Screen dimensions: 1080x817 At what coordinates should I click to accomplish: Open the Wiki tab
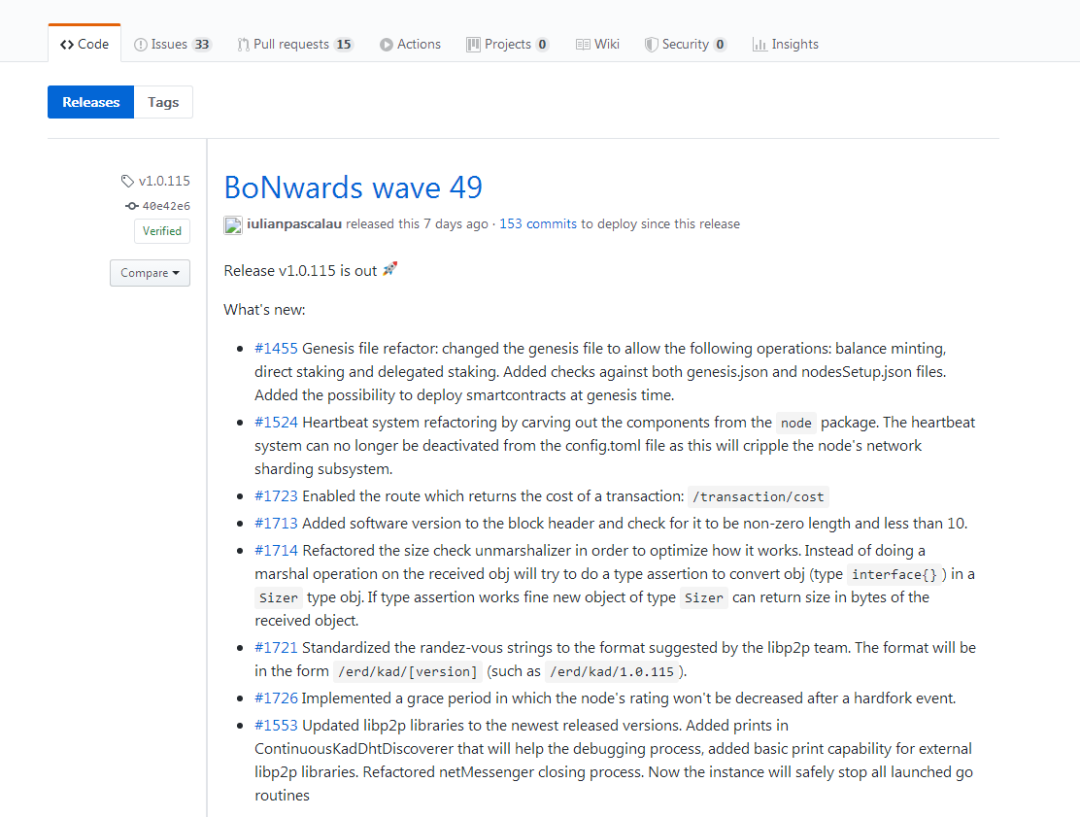(x=597, y=44)
